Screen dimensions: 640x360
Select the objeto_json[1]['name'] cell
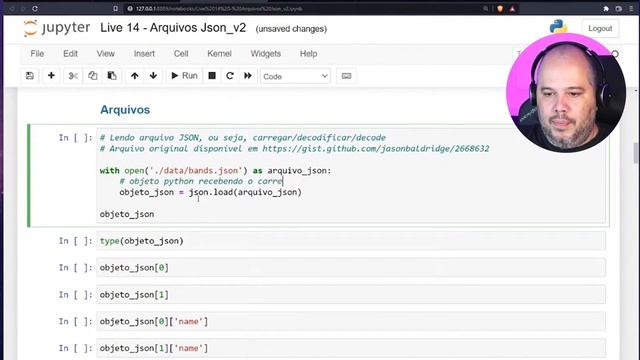point(351,349)
